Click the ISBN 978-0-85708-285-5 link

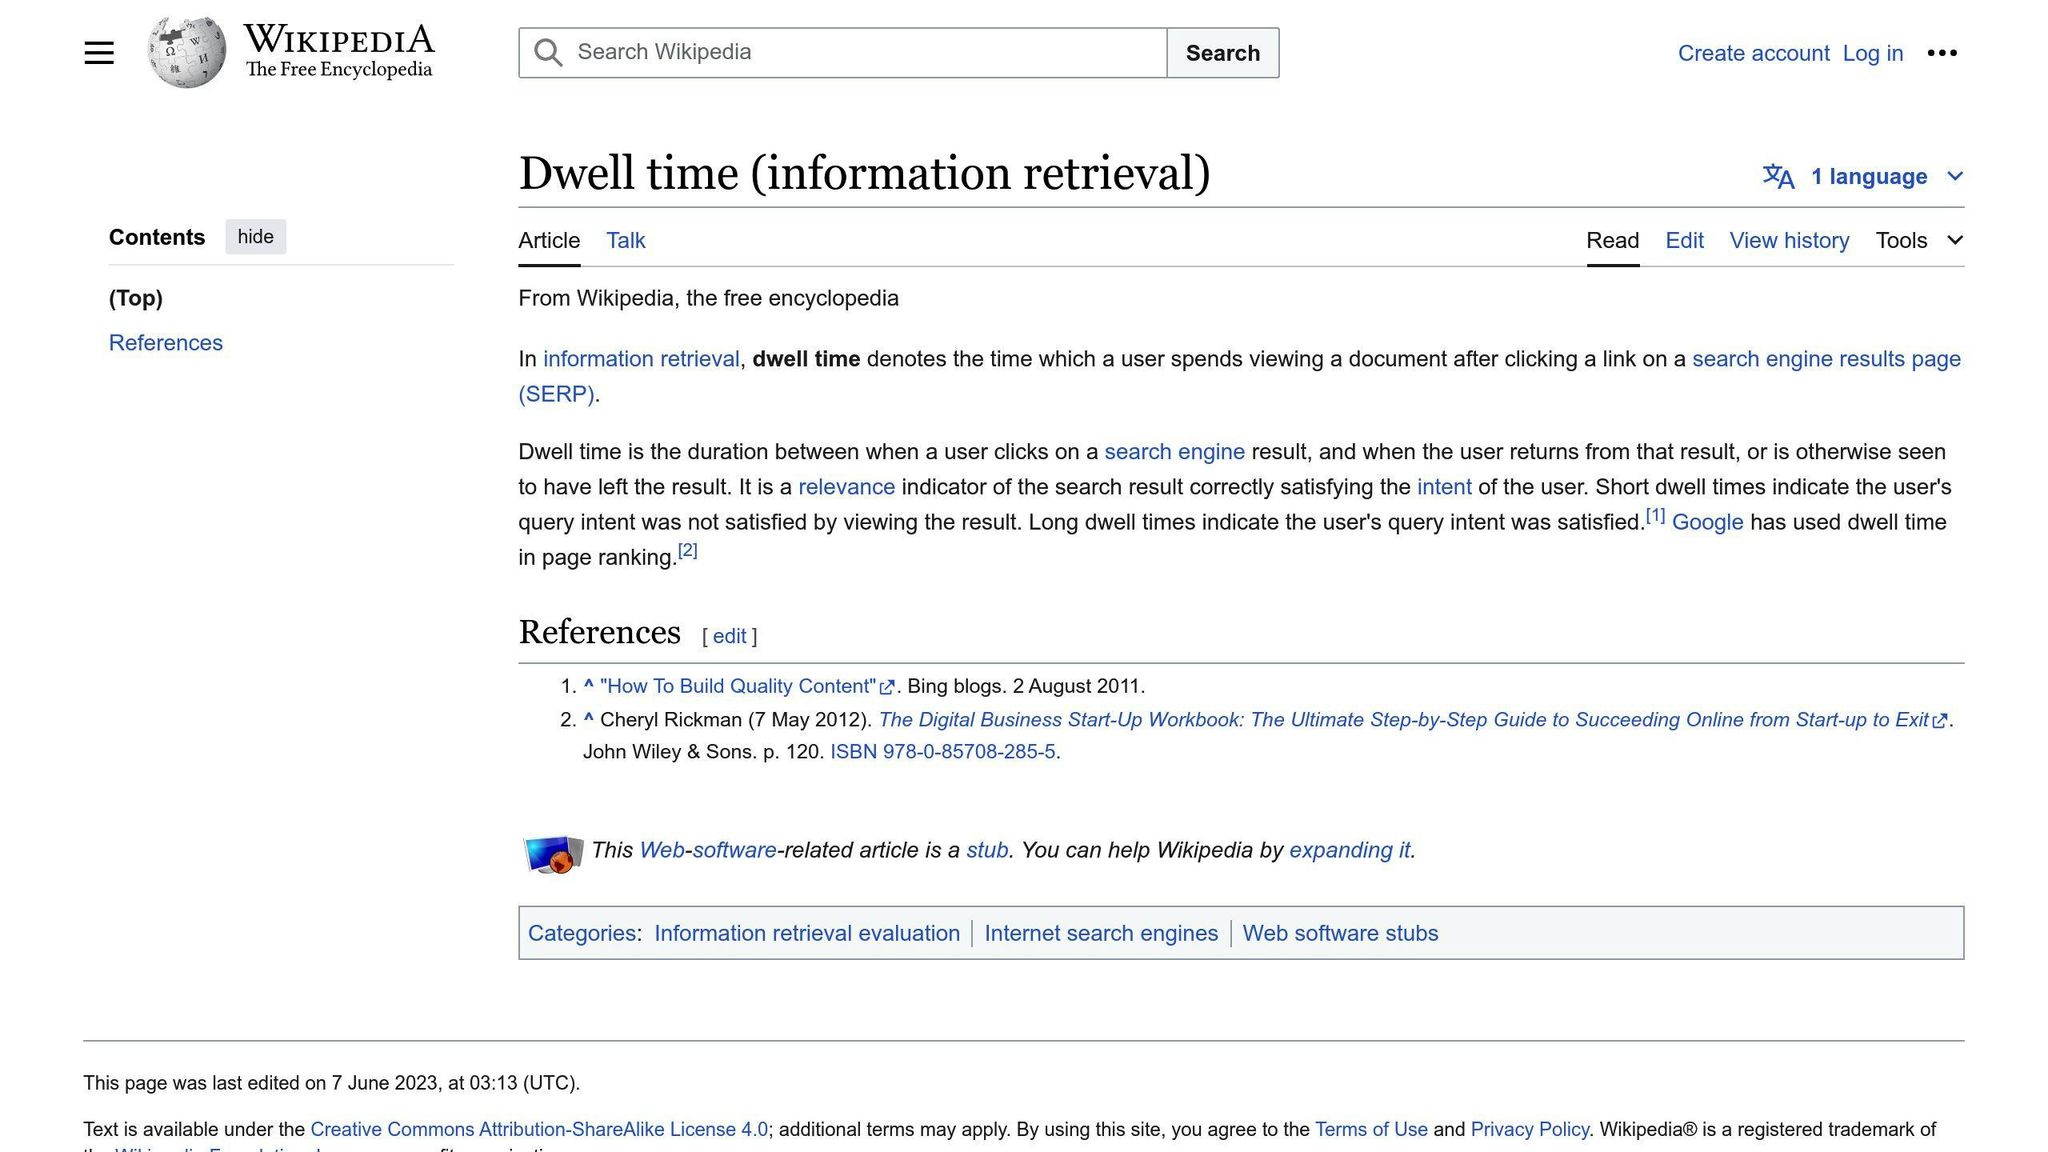(x=942, y=752)
